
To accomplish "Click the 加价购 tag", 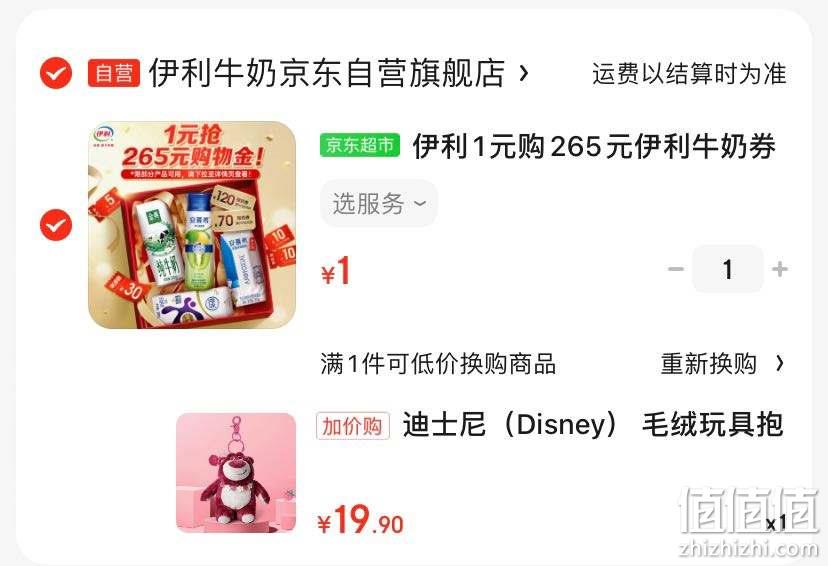I will pos(353,426).
